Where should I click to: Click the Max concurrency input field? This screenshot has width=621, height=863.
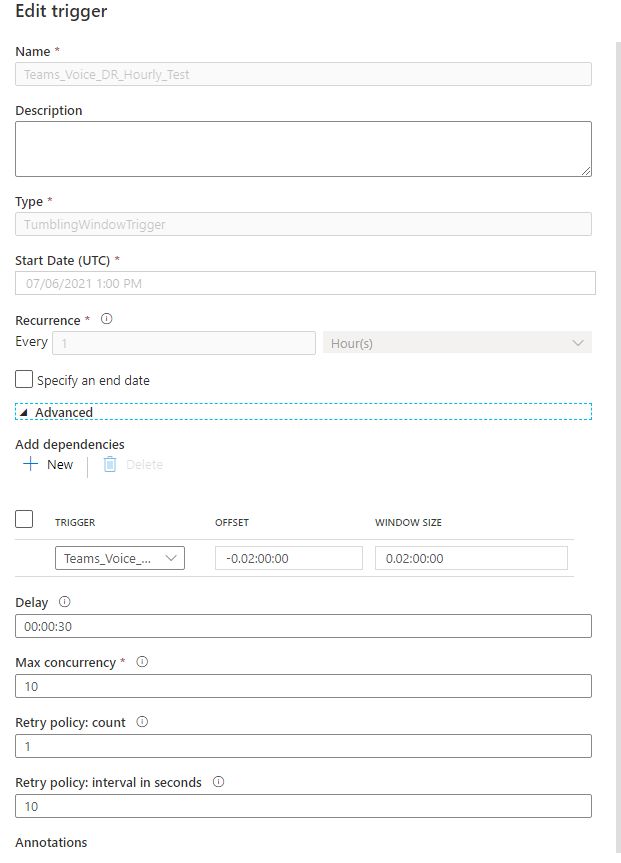[x=303, y=686]
